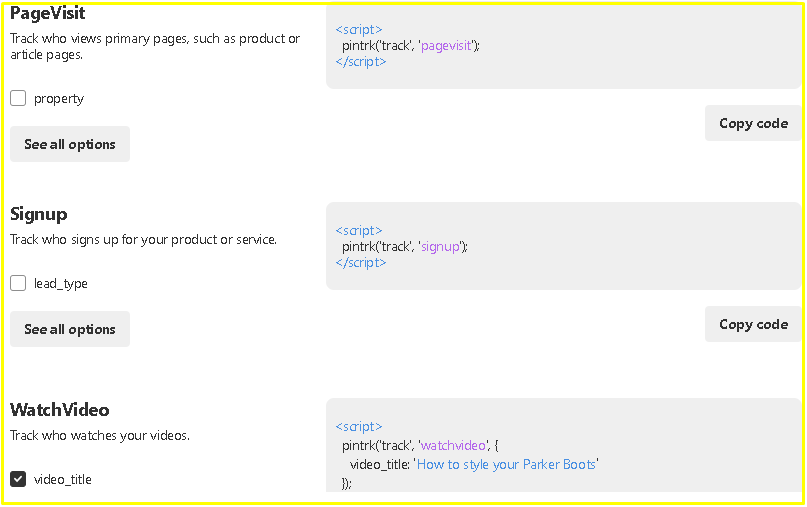The height and width of the screenshot is (507, 807).
Task: Click the property label text
Action: tap(59, 99)
